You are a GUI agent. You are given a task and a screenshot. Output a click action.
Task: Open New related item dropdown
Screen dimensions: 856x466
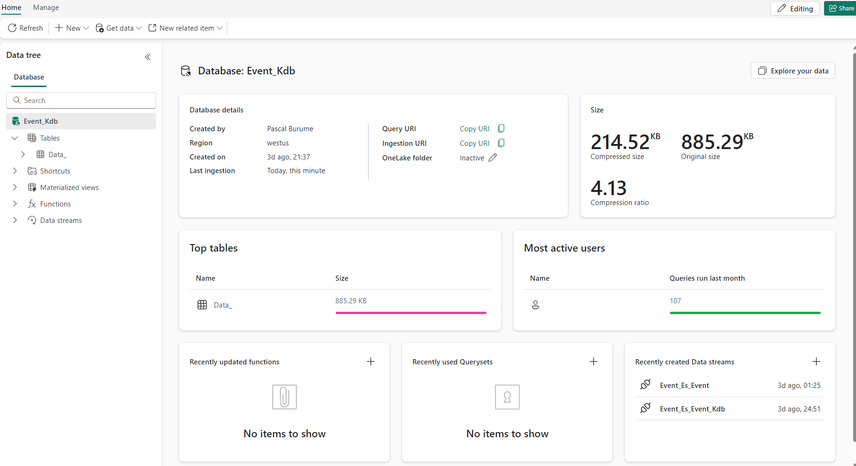coord(185,28)
